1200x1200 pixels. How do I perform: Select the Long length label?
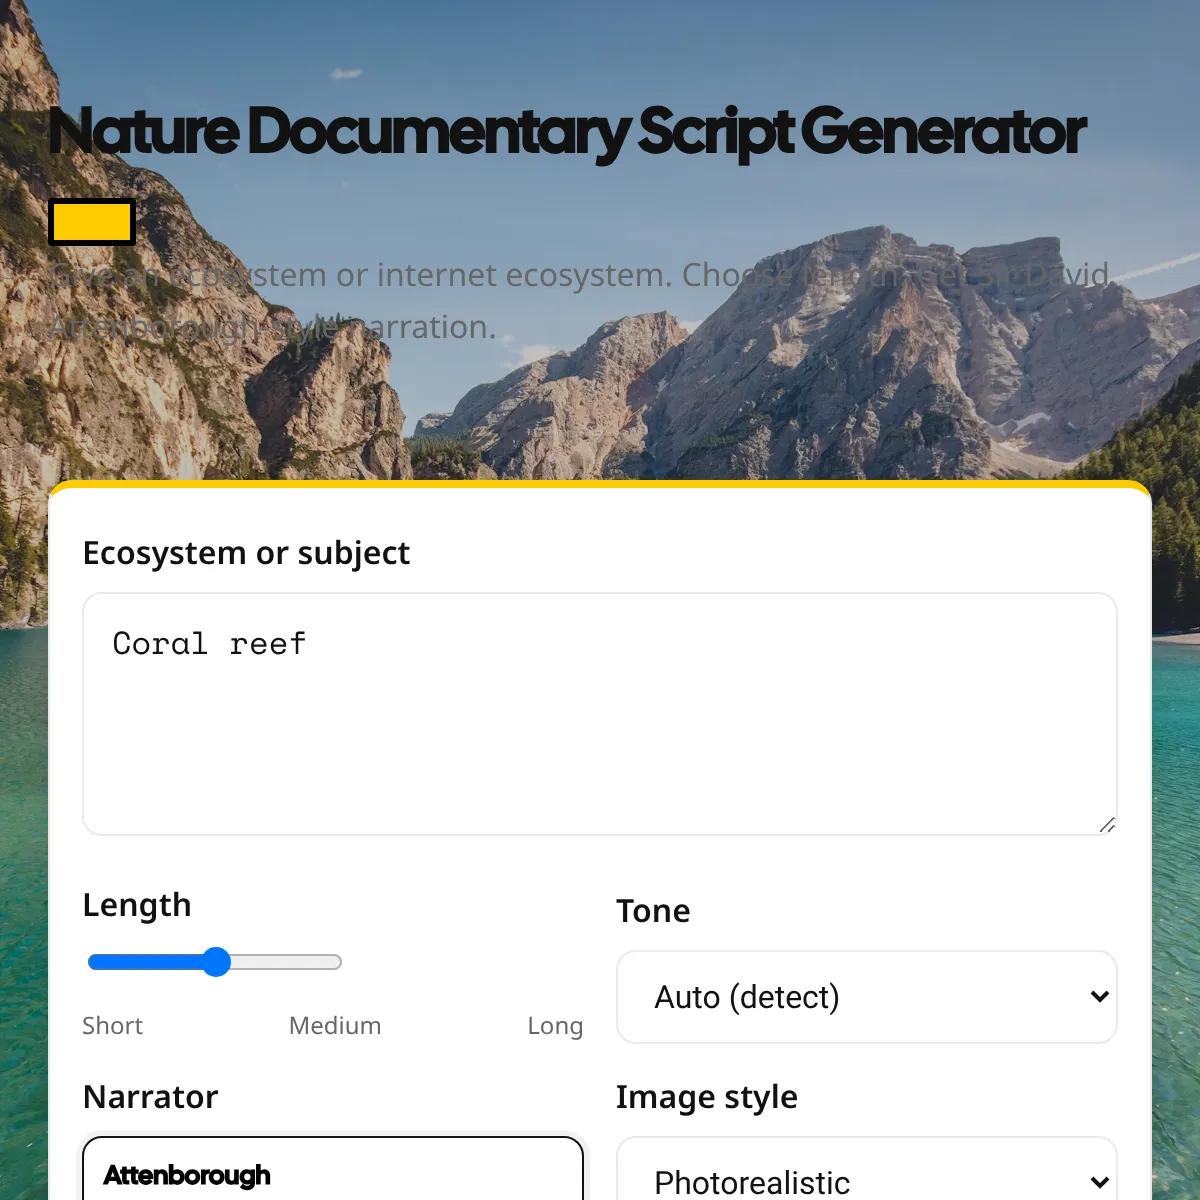[x=555, y=1026]
